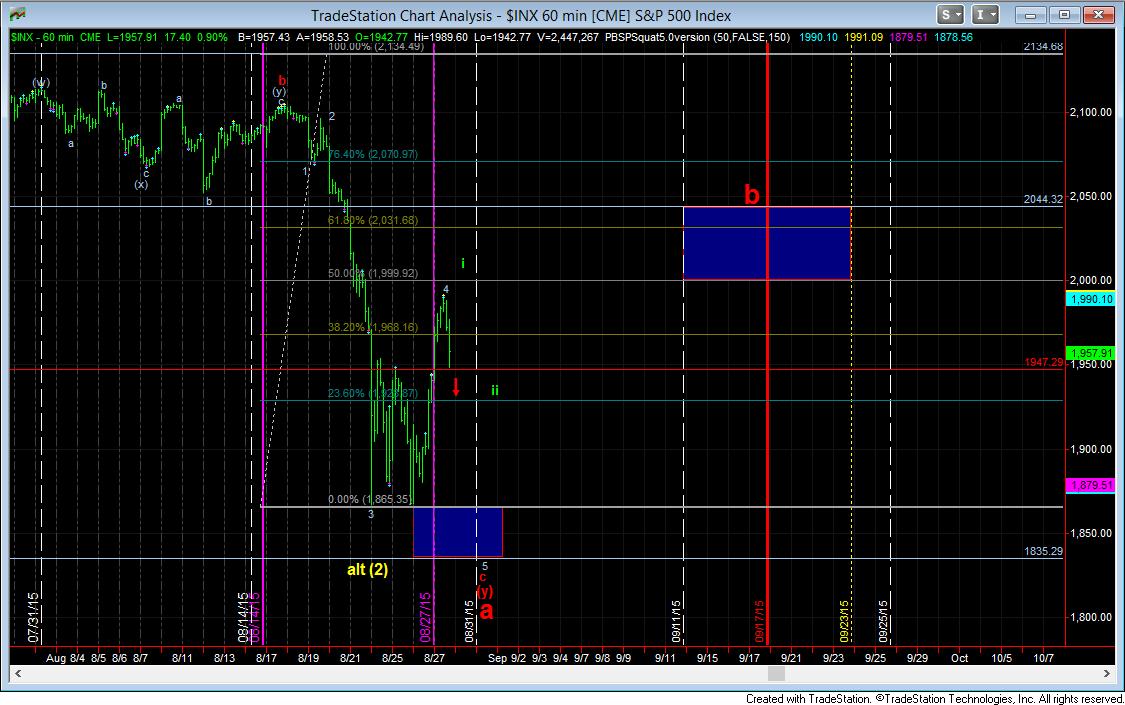The height and width of the screenshot is (705, 1125).
Task: Minimize the chart analysis window
Action: point(1031,15)
